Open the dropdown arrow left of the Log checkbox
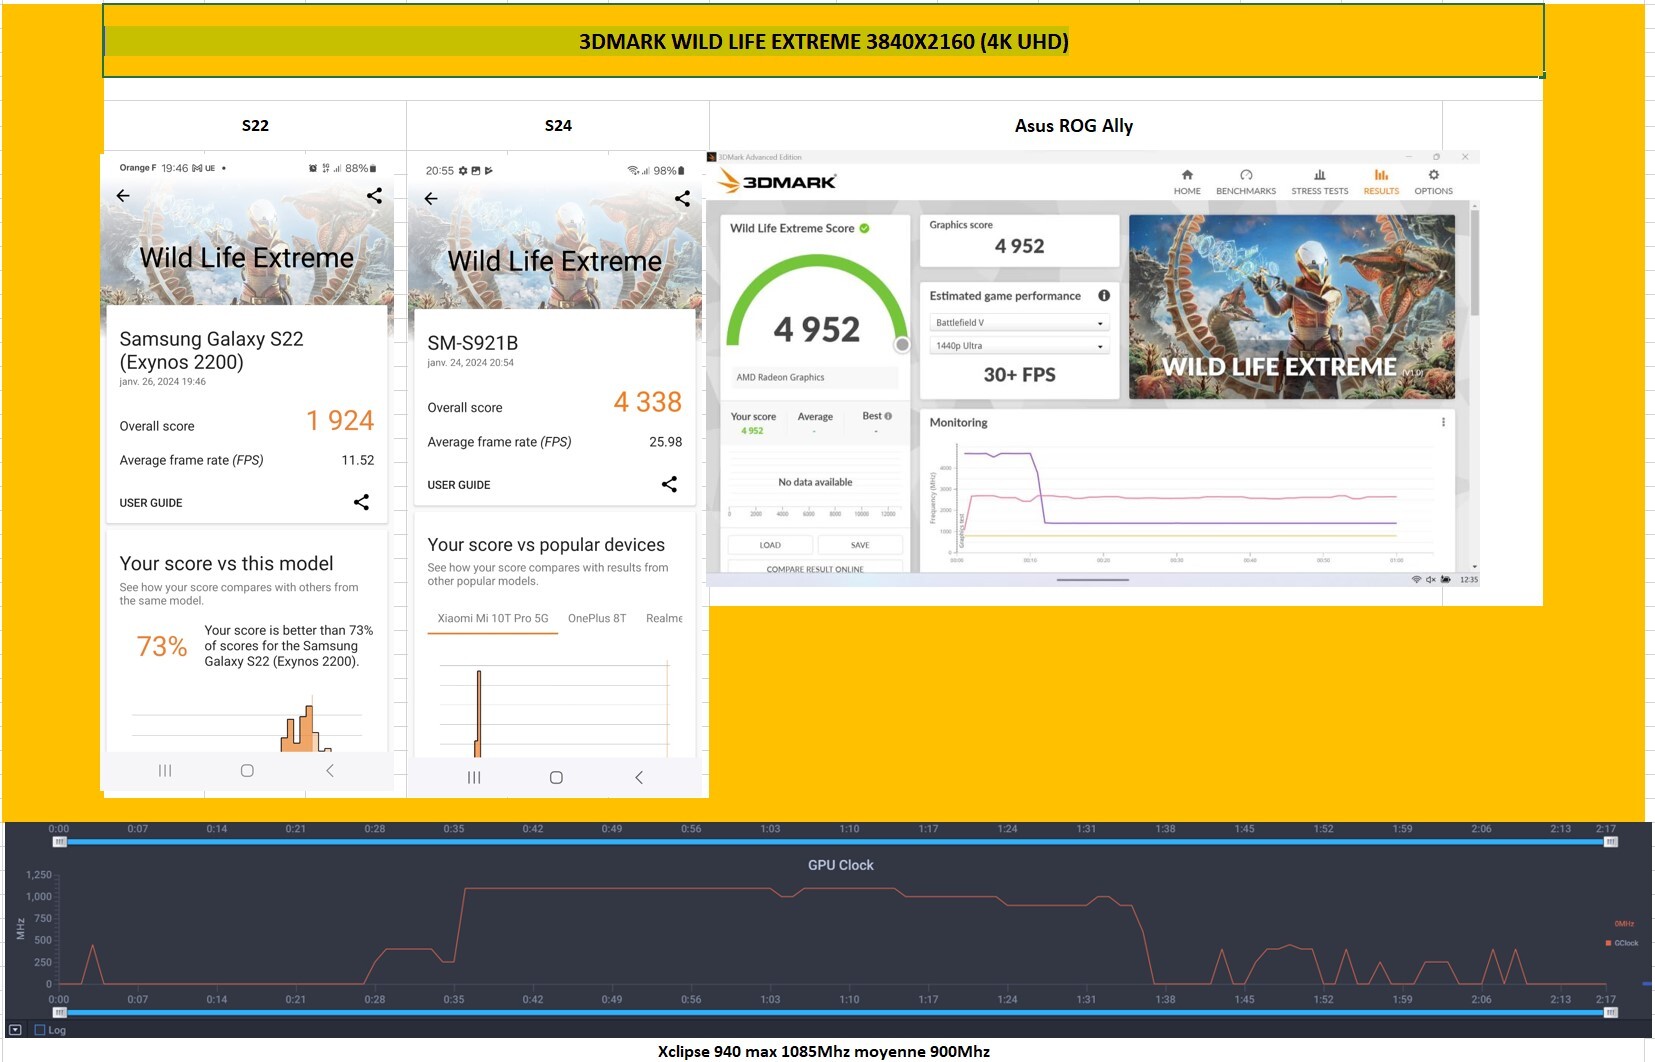1655x1062 pixels. [x=15, y=1030]
